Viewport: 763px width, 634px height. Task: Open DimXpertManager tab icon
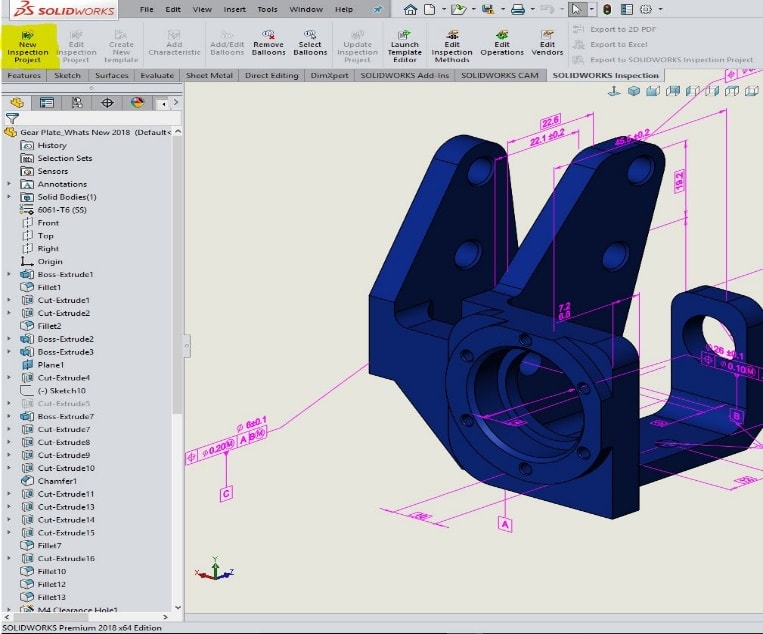tap(107, 103)
